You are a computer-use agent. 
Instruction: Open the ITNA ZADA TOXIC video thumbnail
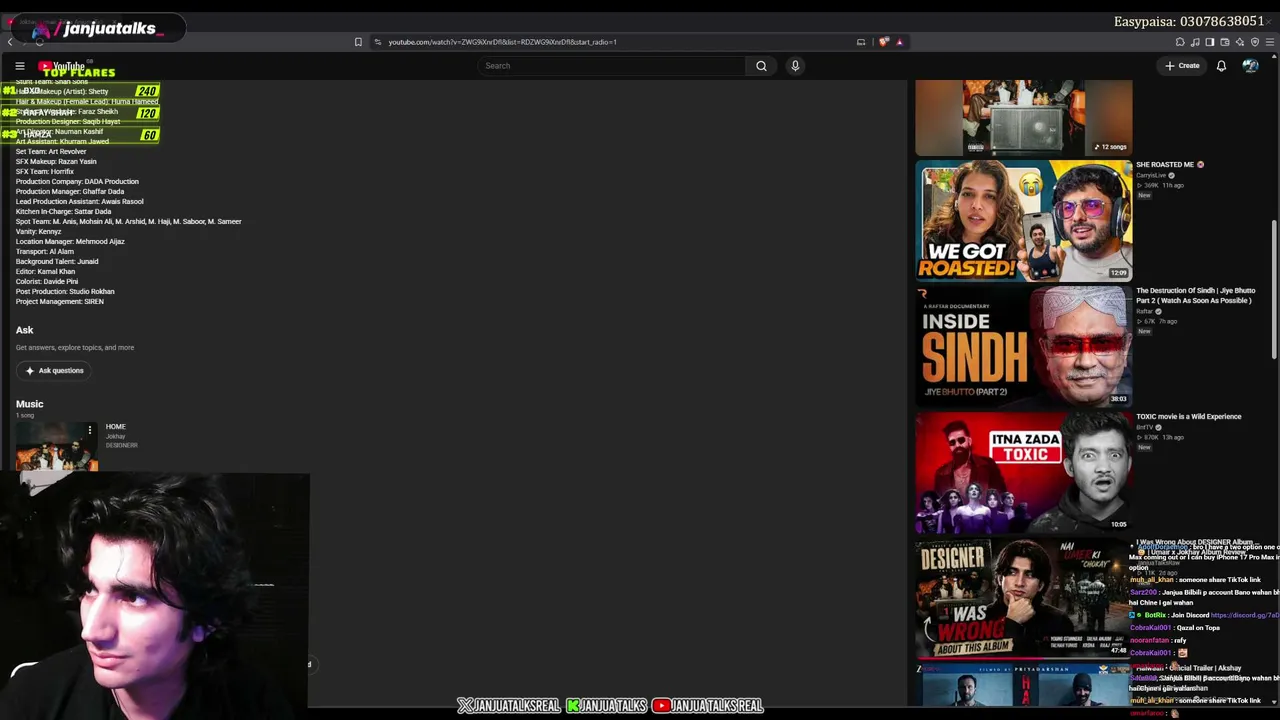pos(1024,473)
